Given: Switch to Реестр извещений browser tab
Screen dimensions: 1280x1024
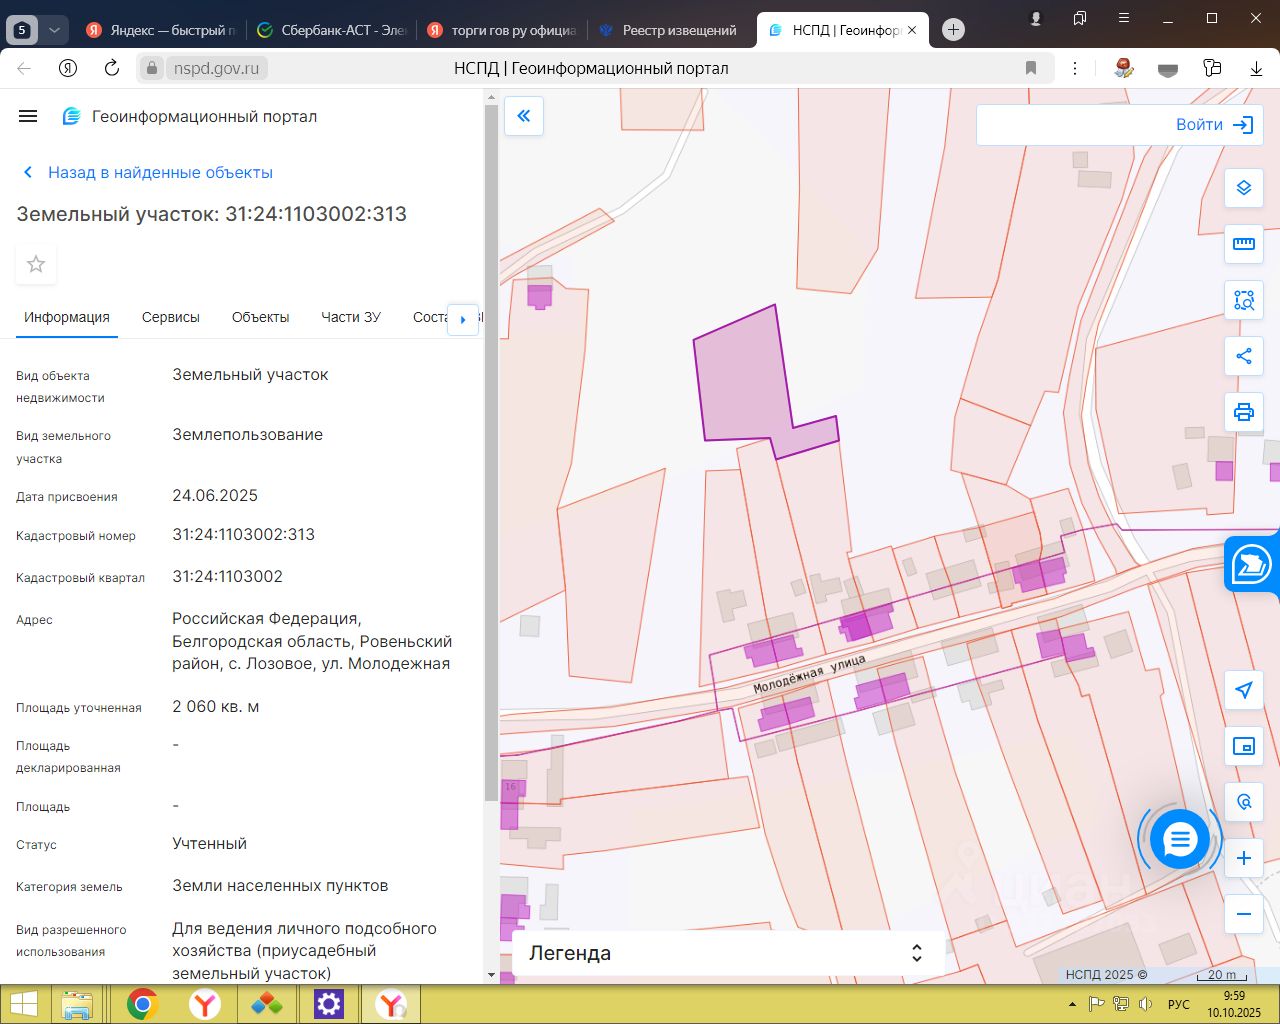Looking at the screenshot, I should 670,30.
